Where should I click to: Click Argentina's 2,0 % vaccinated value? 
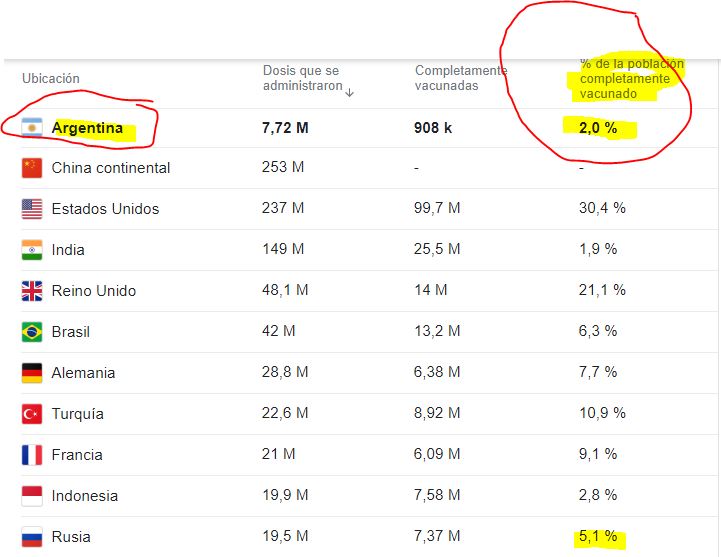[x=598, y=128]
